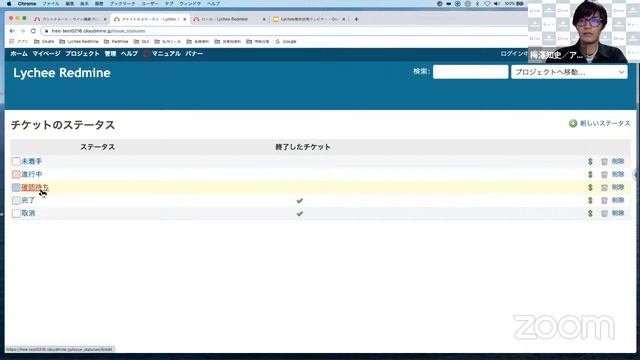Screen dimensions: 640x360
Task: Click the orange 進行中 color swatch
Action: [x=16, y=175]
